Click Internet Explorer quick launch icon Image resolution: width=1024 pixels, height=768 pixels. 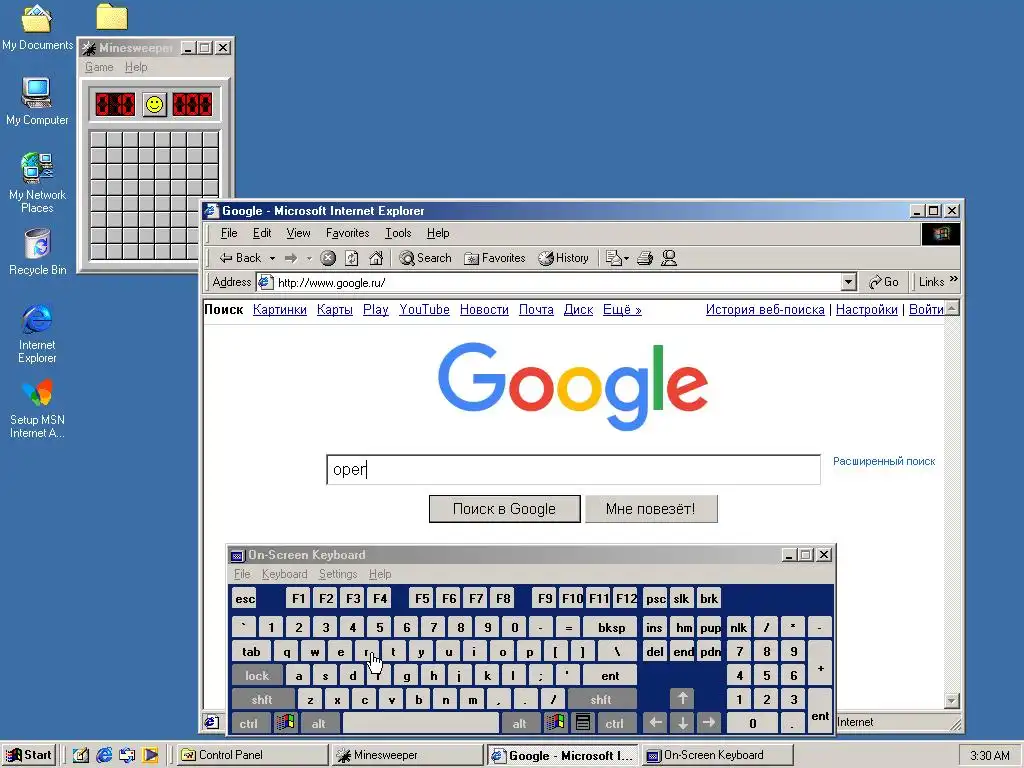[104, 755]
